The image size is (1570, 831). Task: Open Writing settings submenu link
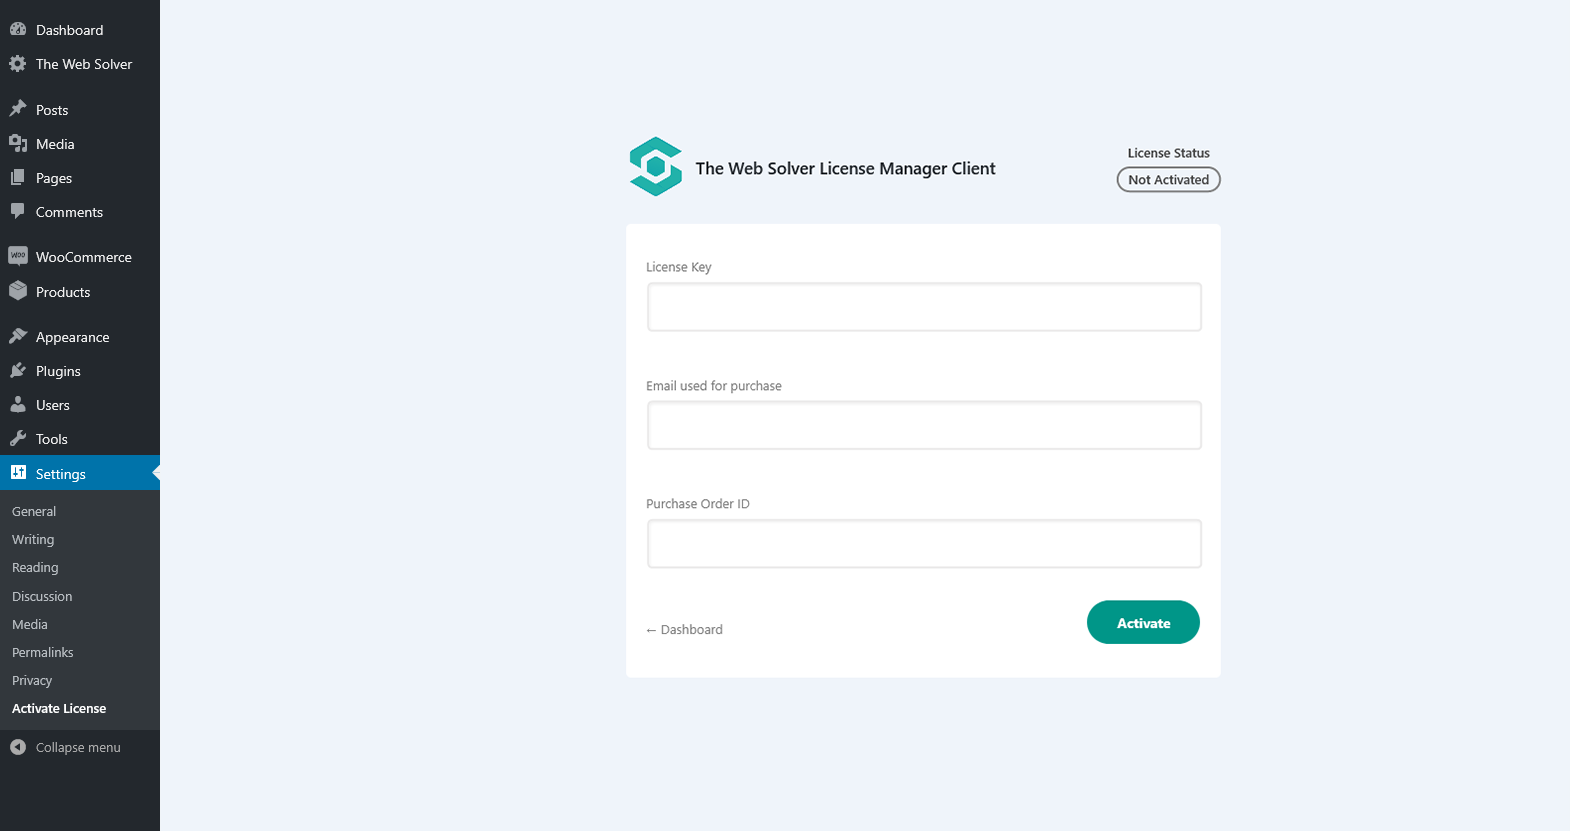[33, 539]
